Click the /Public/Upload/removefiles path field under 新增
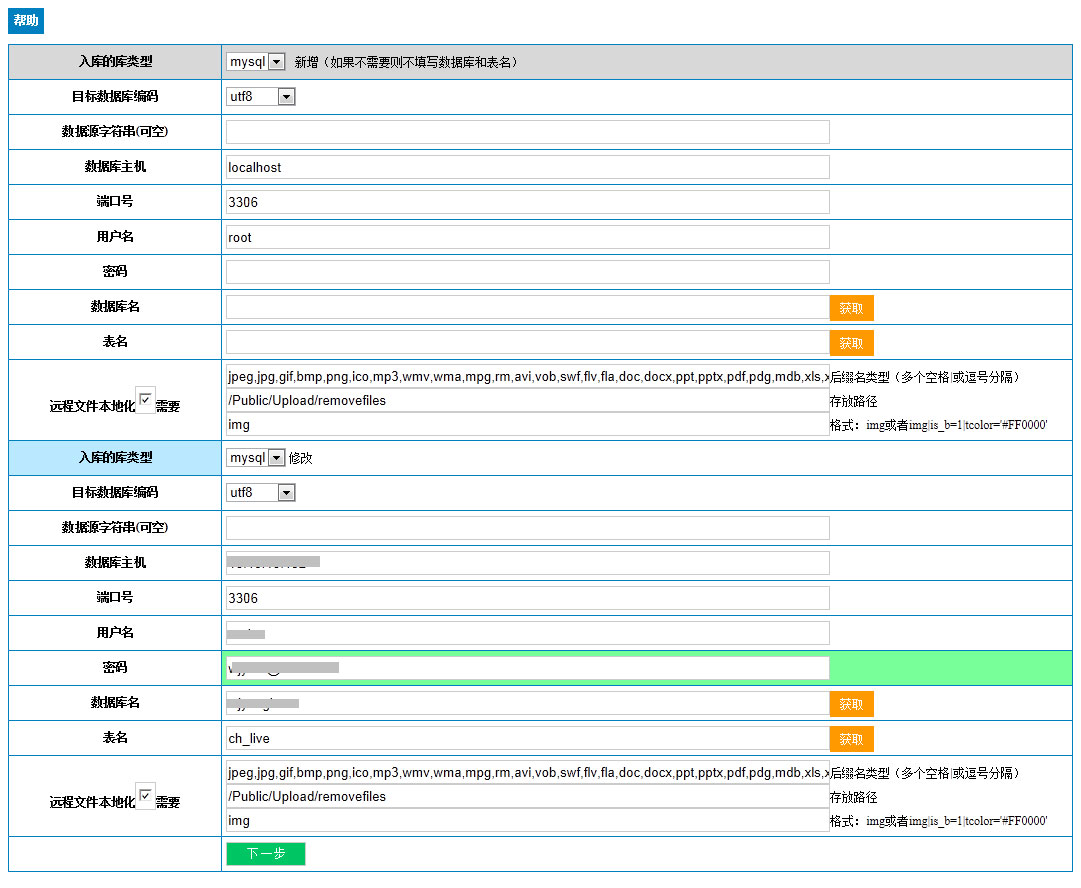The height and width of the screenshot is (888, 1081). (x=527, y=401)
